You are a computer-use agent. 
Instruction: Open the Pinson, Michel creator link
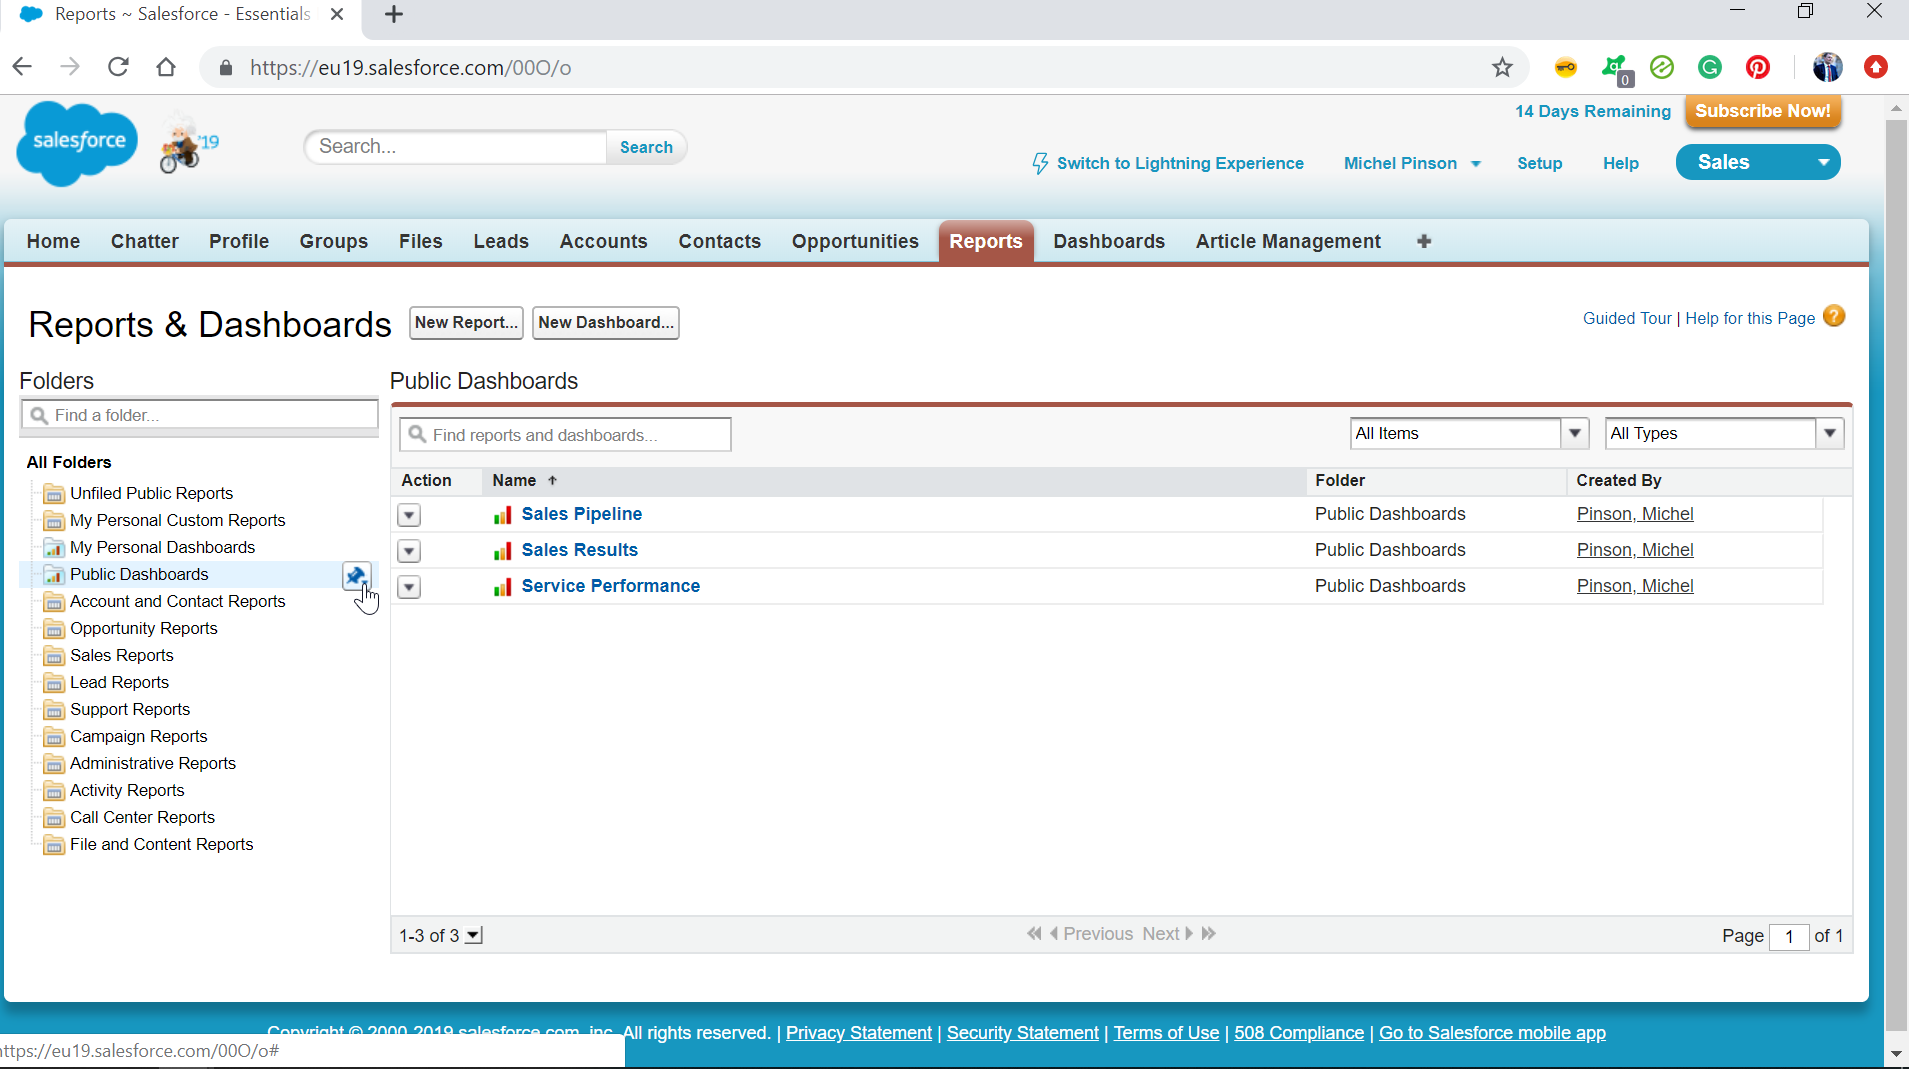pyautogui.click(x=1634, y=514)
